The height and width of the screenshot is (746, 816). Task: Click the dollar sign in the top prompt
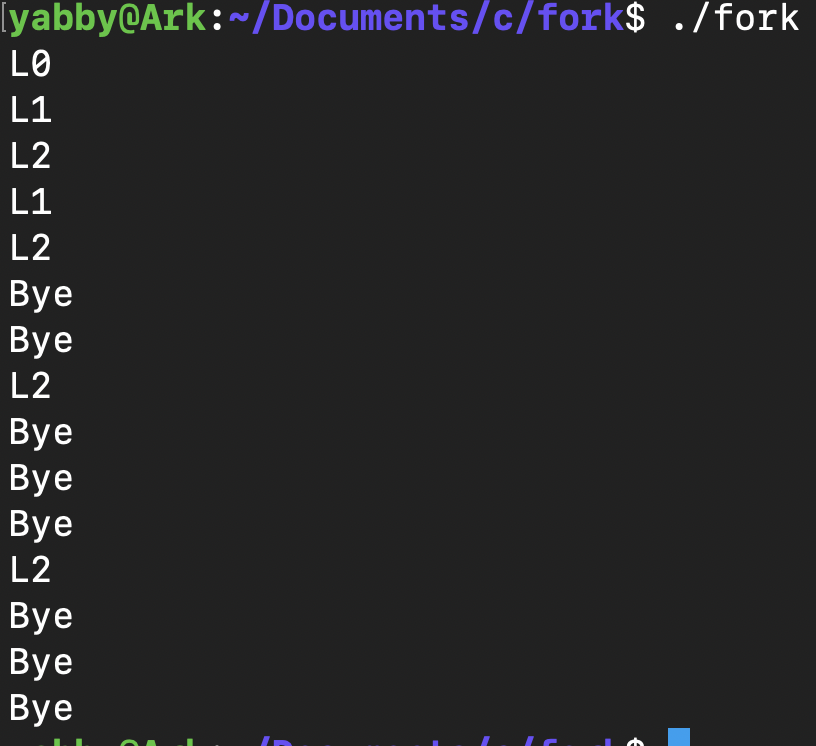(635, 19)
